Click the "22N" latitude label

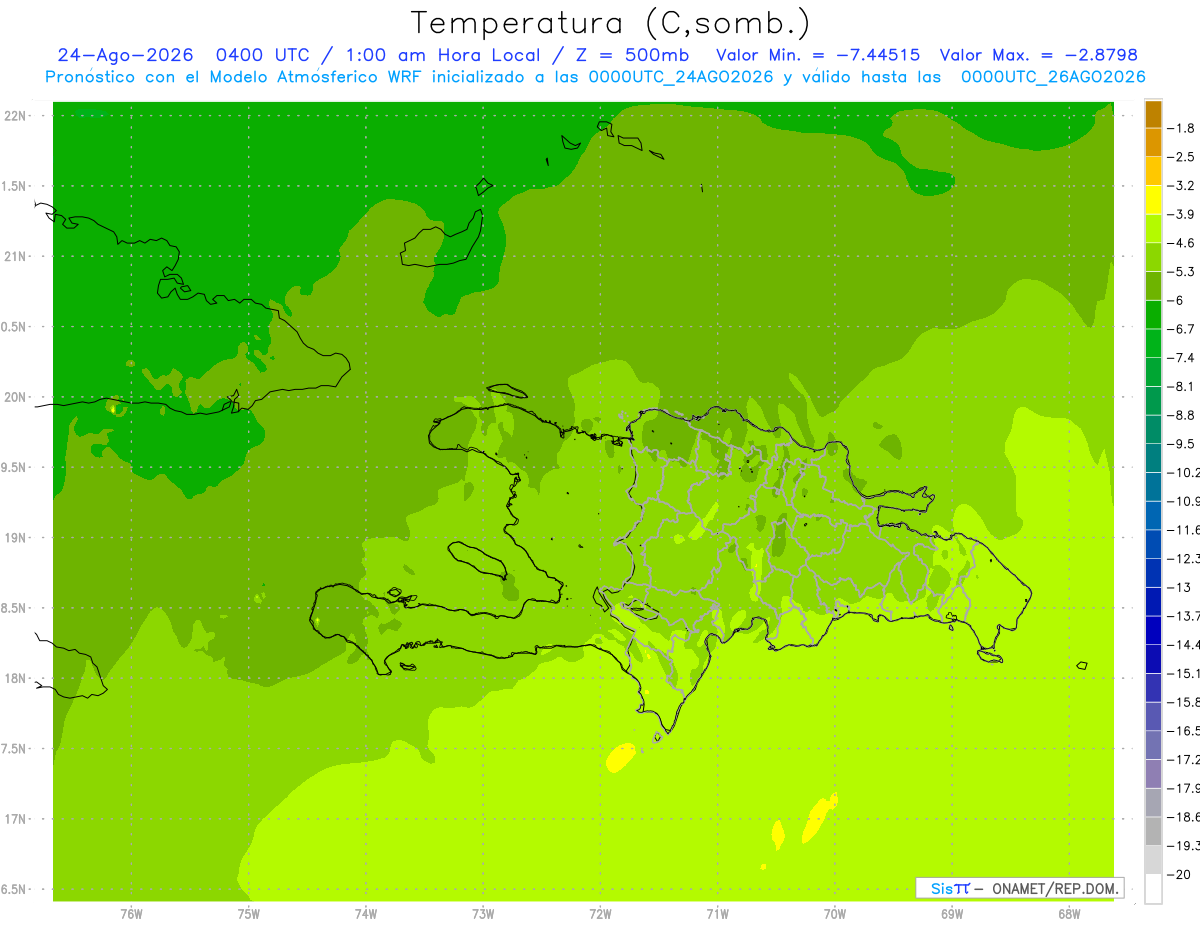click(x=15, y=116)
